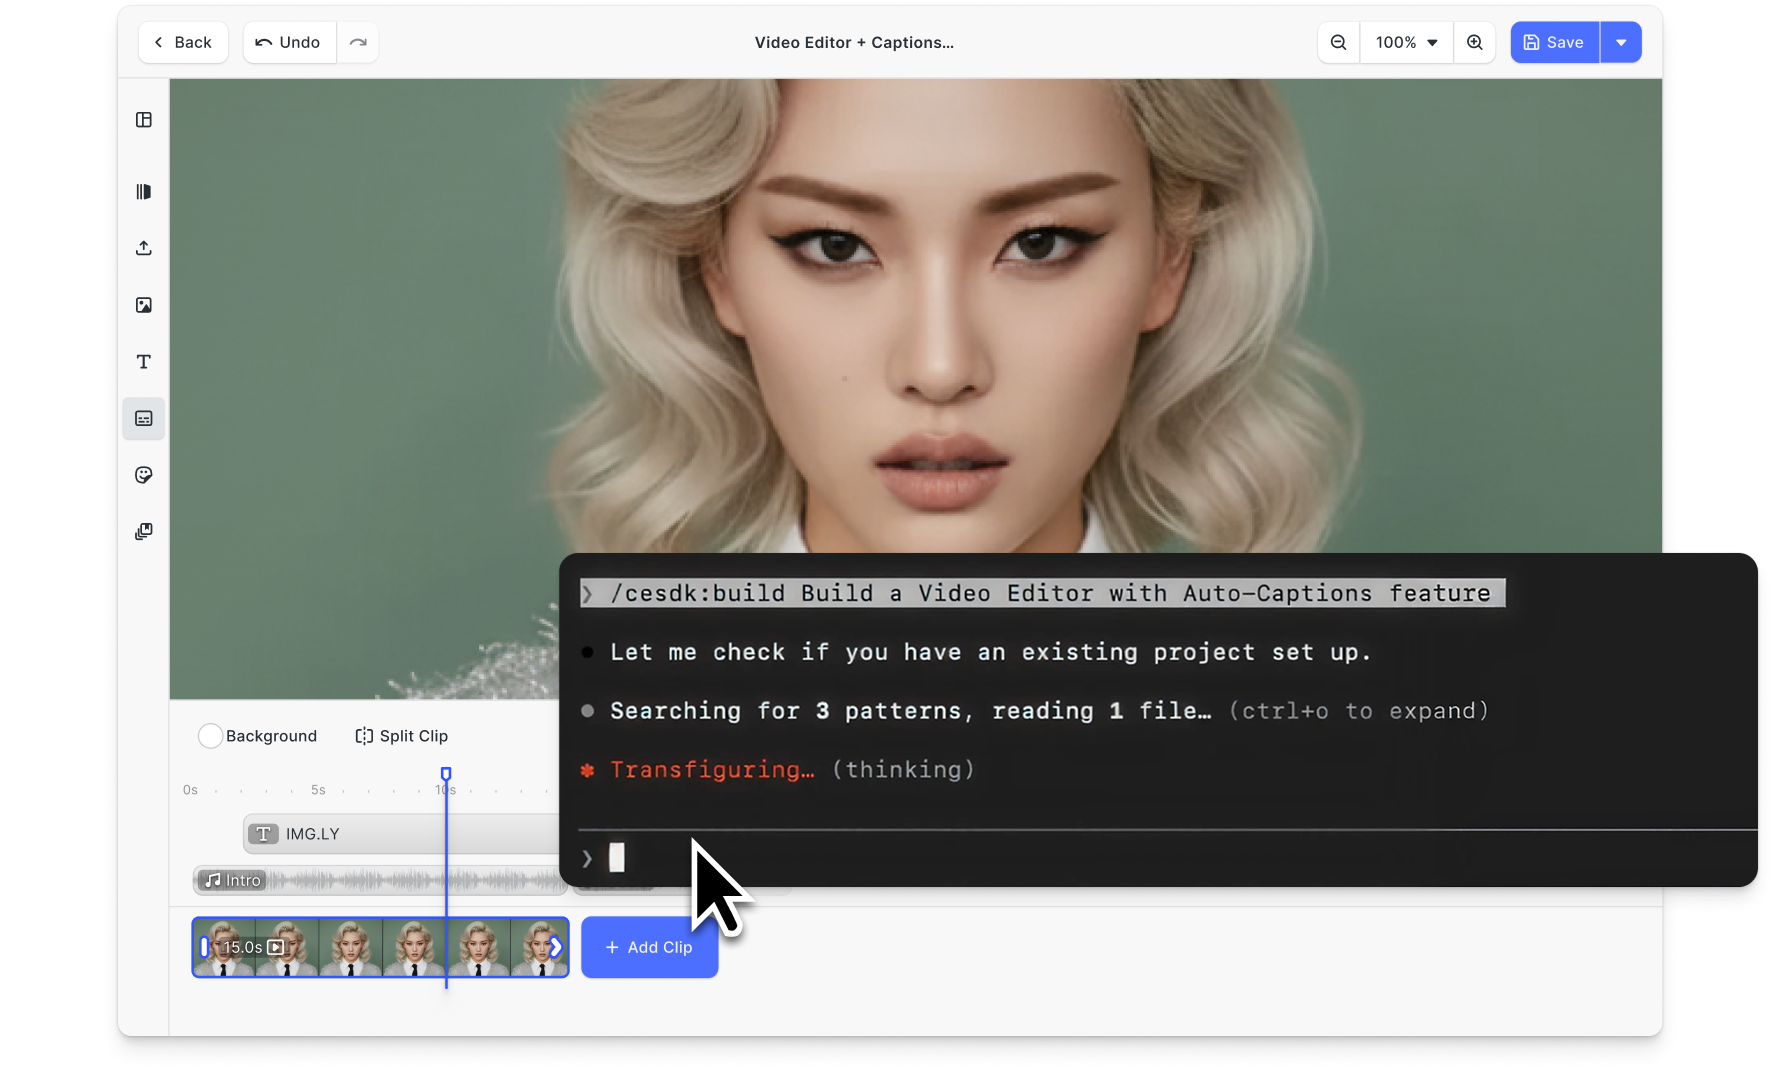This screenshot has width=1776, height=1073.
Task: Click the redo arrow button
Action: (358, 42)
